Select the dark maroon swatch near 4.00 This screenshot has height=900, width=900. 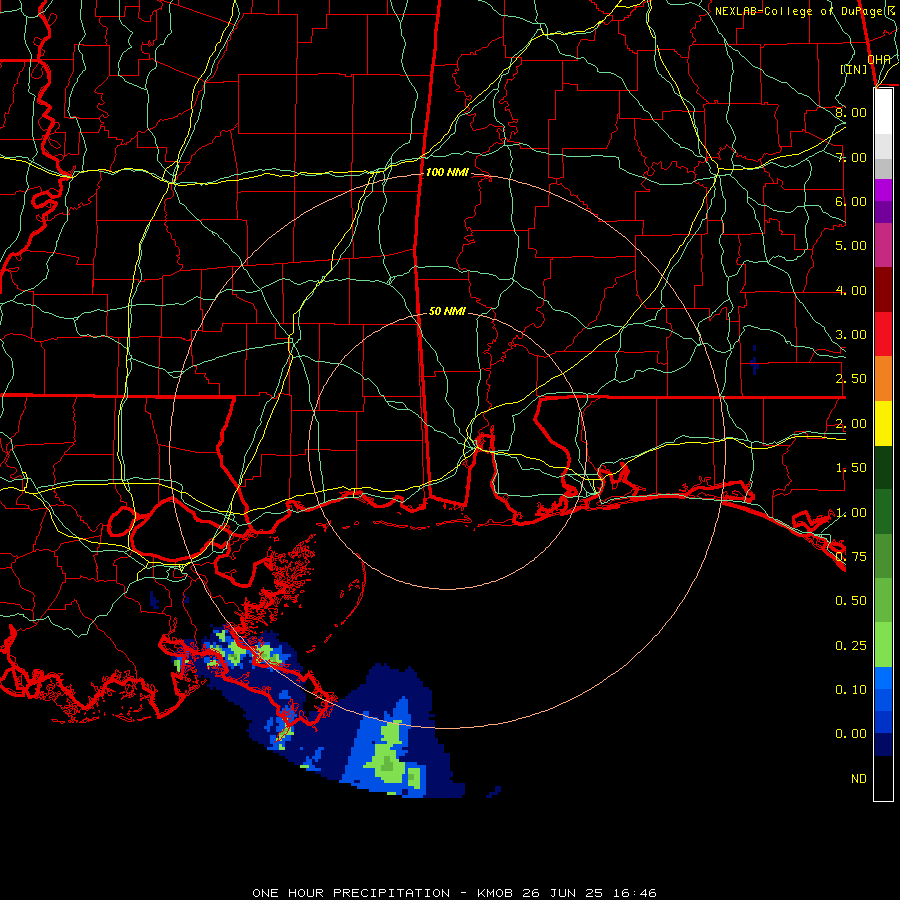point(883,290)
